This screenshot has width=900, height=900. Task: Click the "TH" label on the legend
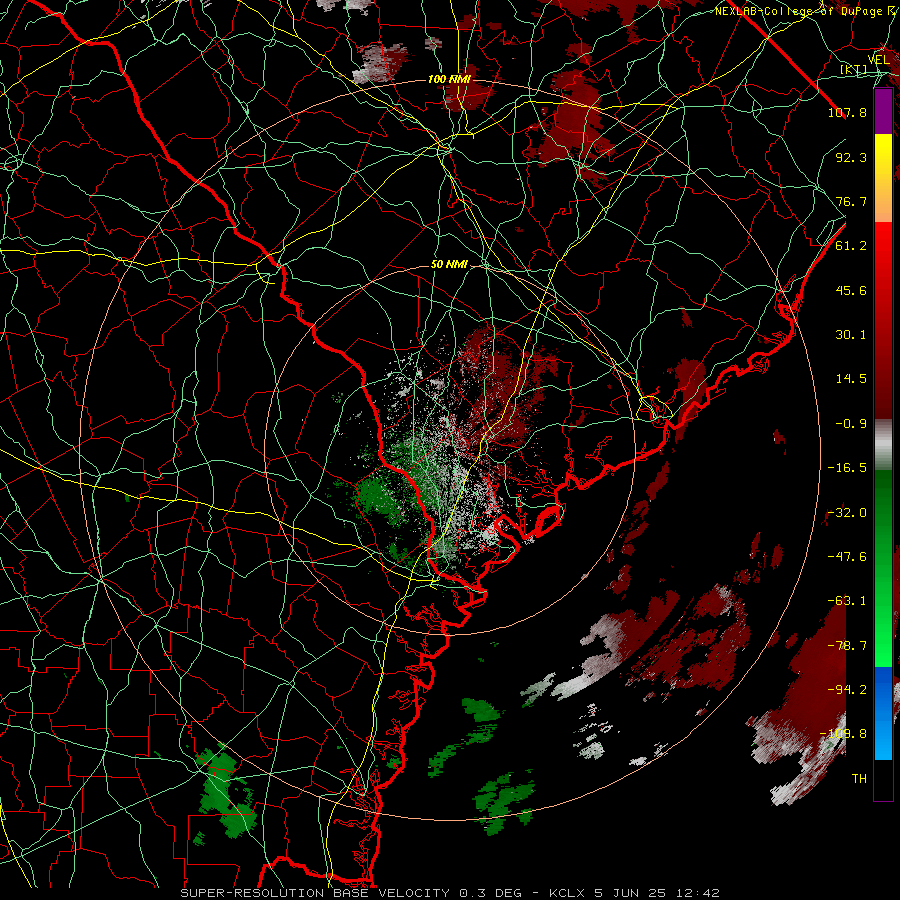click(859, 779)
